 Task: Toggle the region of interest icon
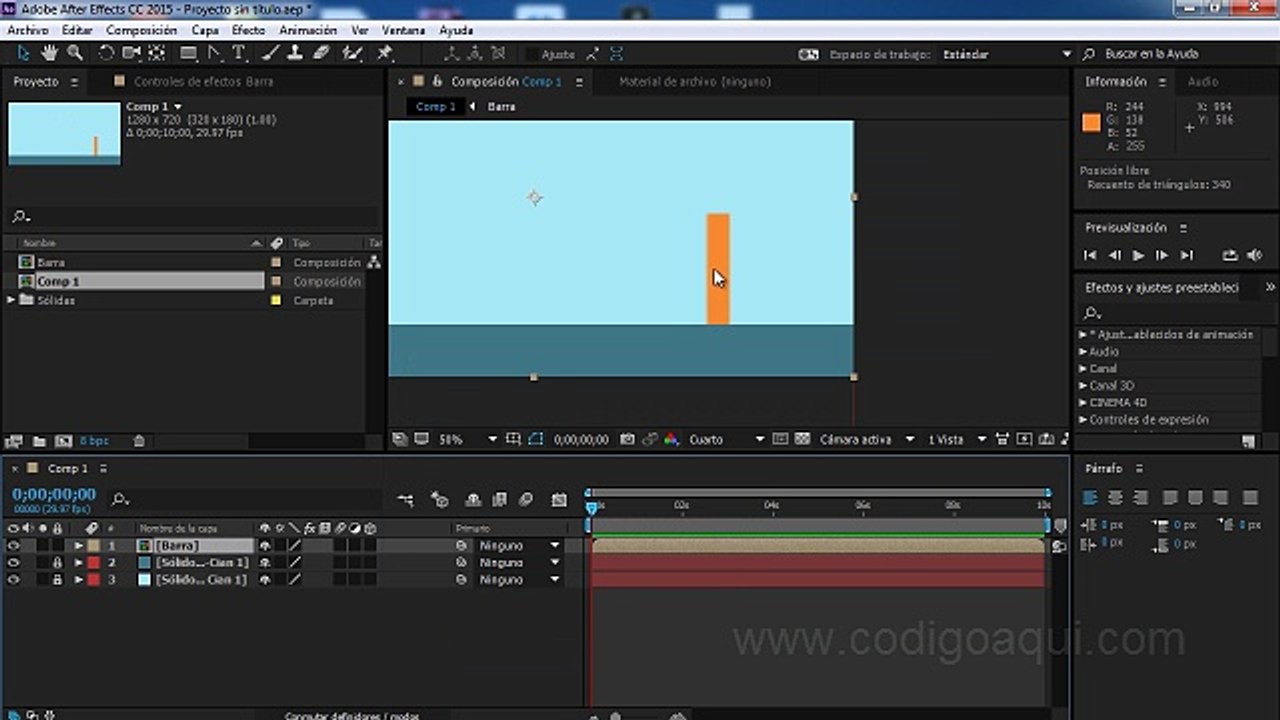(780, 439)
